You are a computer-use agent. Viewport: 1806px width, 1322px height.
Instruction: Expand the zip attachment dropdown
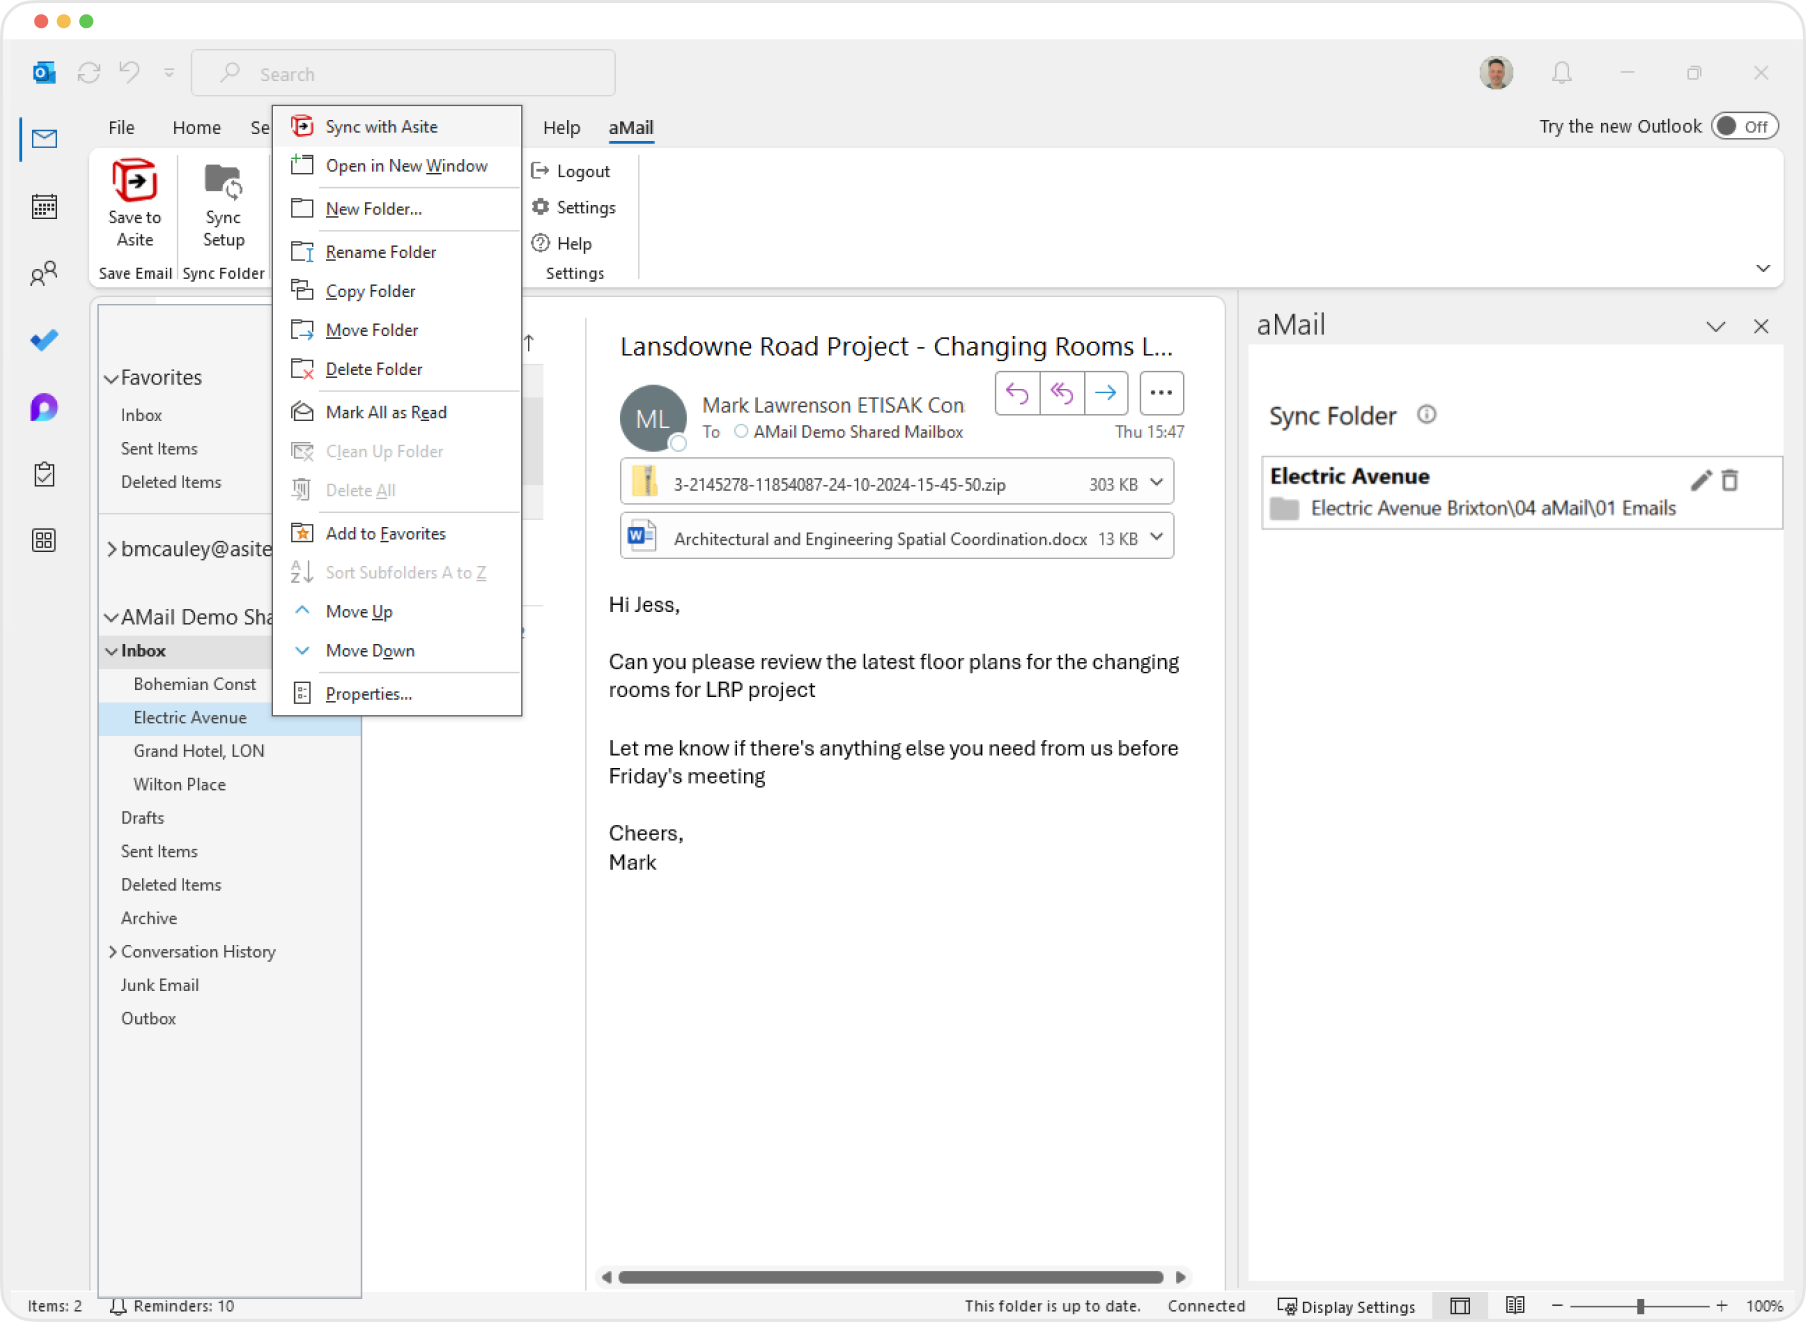click(x=1158, y=483)
